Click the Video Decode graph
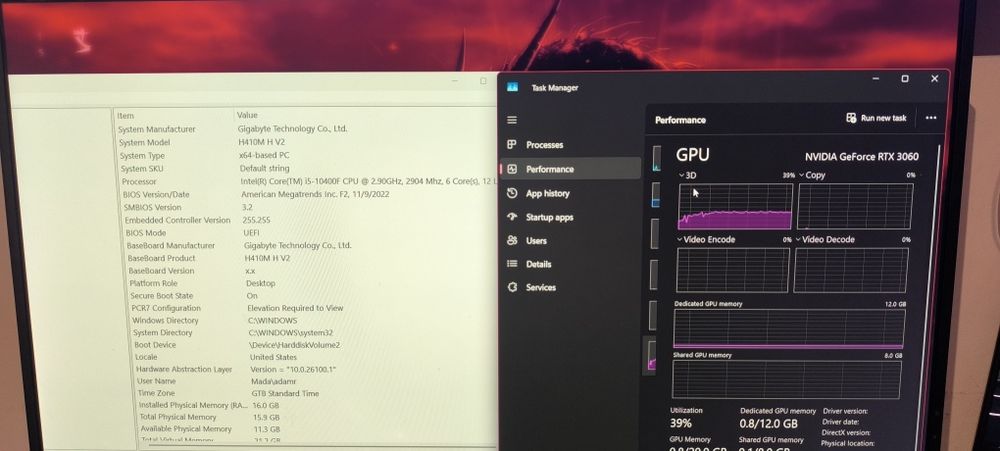Viewport: 1000px width, 451px height. coord(851,270)
